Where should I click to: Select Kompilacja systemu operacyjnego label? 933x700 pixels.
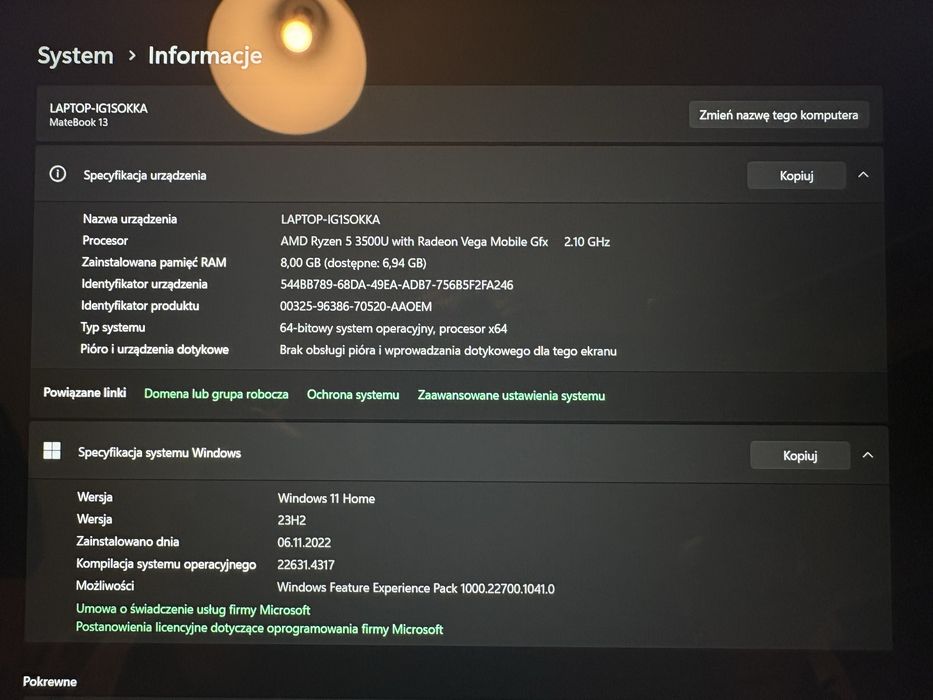pyautogui.click(x=166, y=564)
